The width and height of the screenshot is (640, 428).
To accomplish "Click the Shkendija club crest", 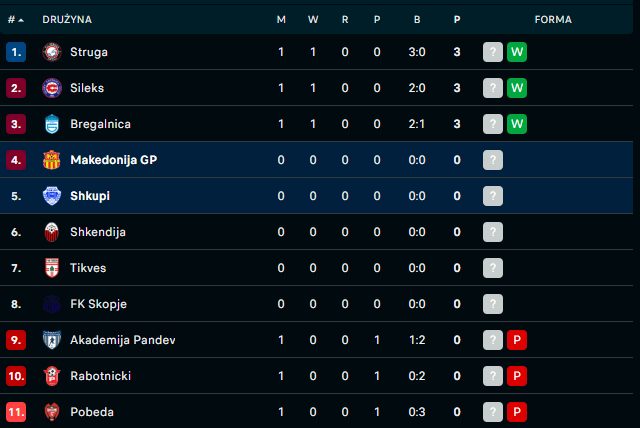I will (52, 232).
